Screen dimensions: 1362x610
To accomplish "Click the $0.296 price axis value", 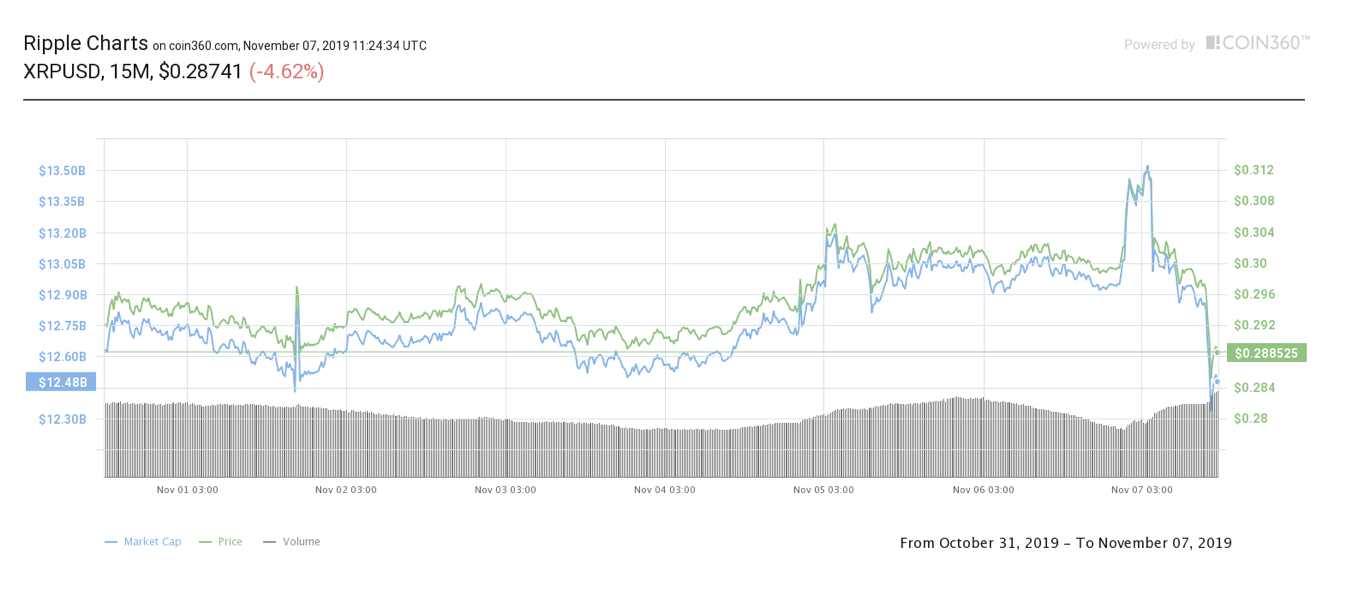I will 1253,294.
